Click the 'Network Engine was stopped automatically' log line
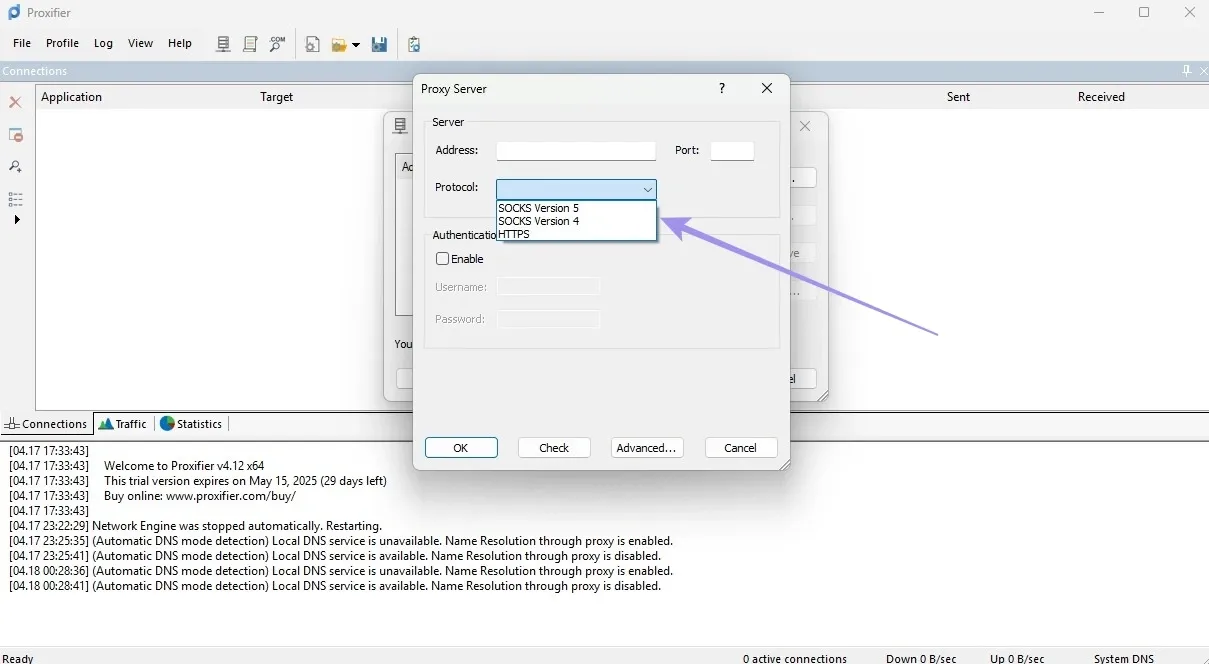1209x664 pixels. (x=237, y=526)
